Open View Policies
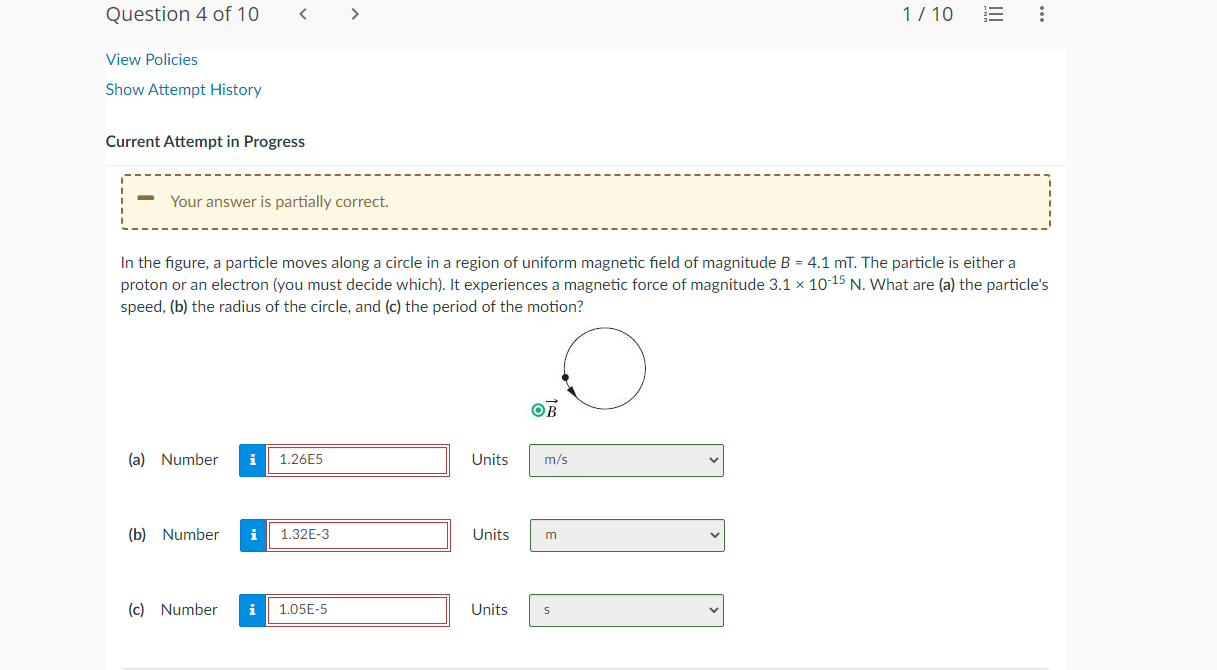 (151, 59)
